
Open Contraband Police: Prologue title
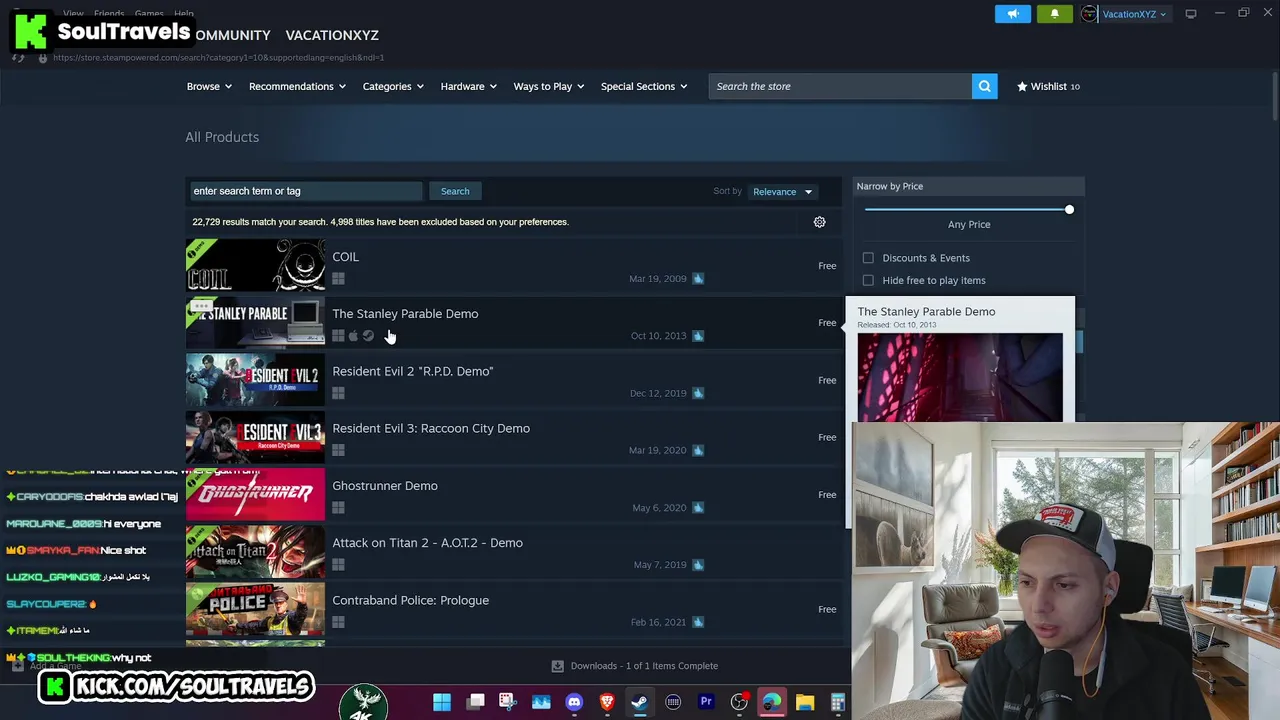pos(410,600)
